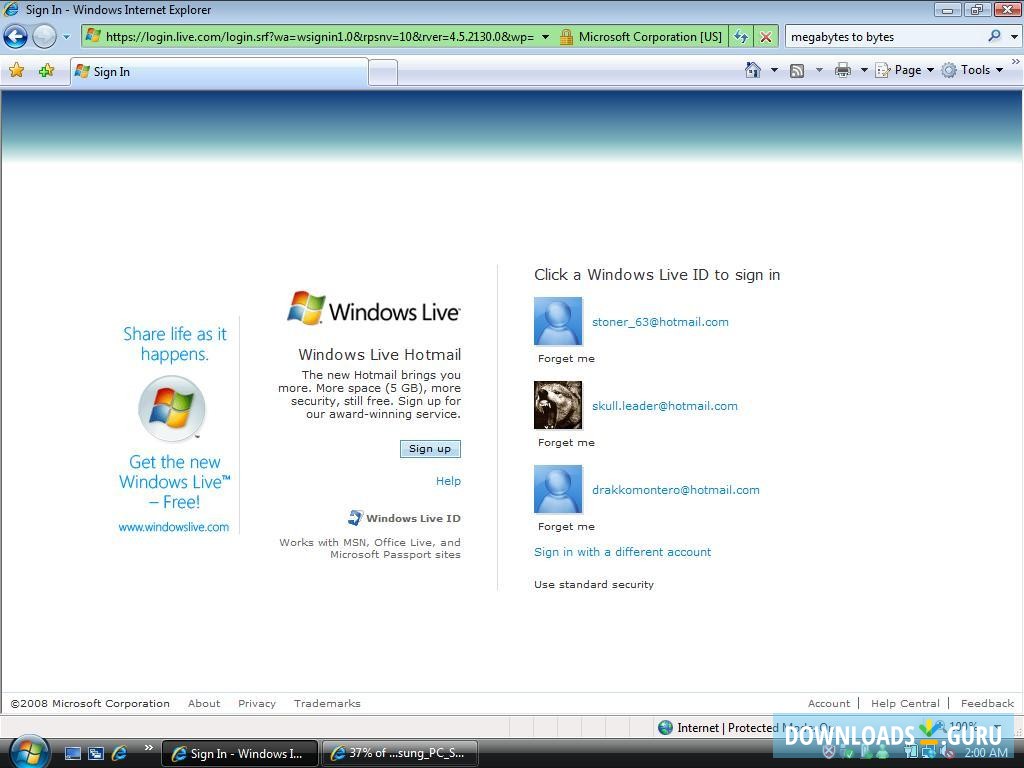Viewport: 1024px width, 768px height.
Task: Click the round Windows orb advertisement image
Action: pyautogui.click(x=172, y=409)
